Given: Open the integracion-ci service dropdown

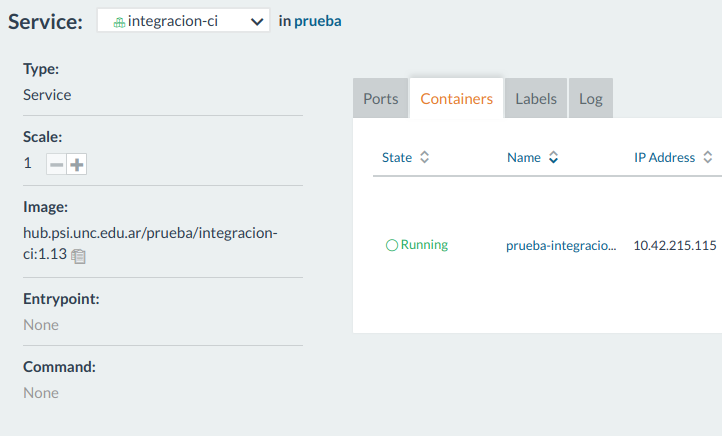Looking at the screenshot, I should (183, 21).
